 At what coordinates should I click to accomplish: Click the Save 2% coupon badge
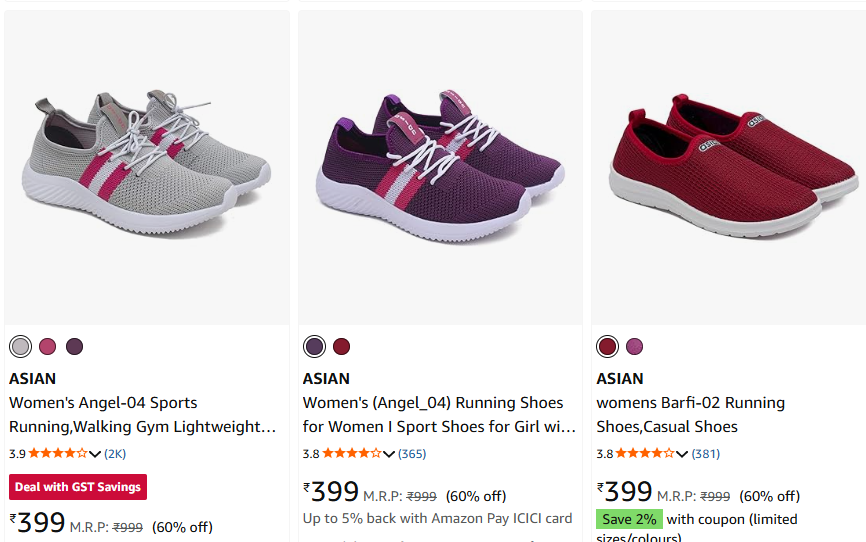coord(630,519)
